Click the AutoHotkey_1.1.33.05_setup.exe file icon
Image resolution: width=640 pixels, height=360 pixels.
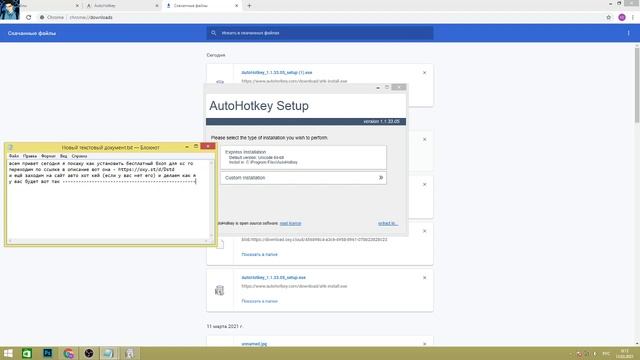pos(220,290)
